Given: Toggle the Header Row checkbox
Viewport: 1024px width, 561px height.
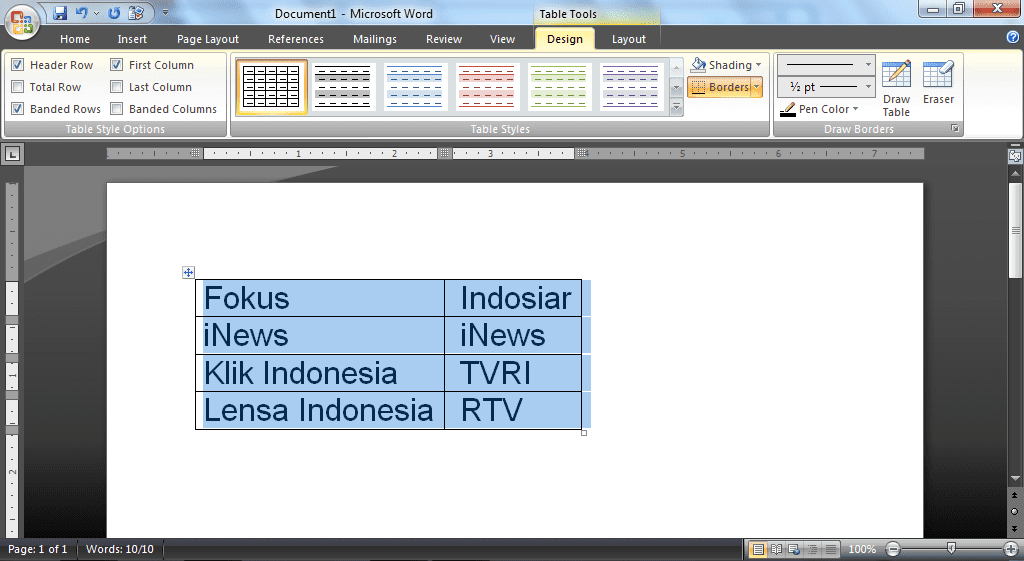Looking at the screenshot, I should pyautogui.click(x=18, y=65).
